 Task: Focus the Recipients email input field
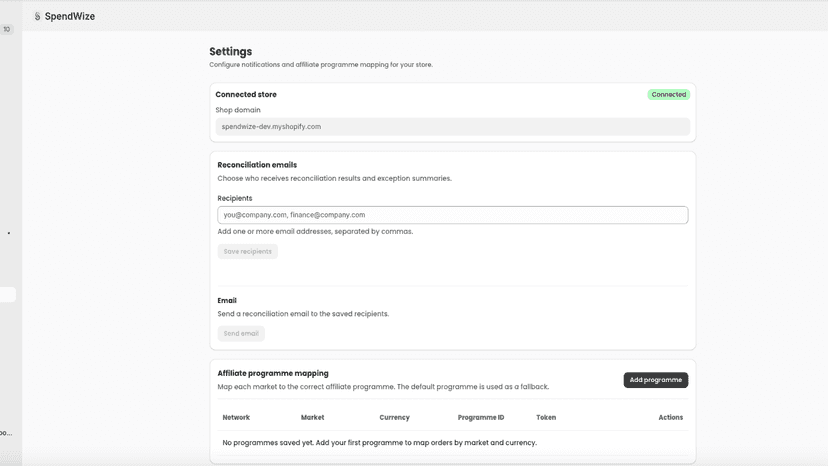tap(453, 215)
